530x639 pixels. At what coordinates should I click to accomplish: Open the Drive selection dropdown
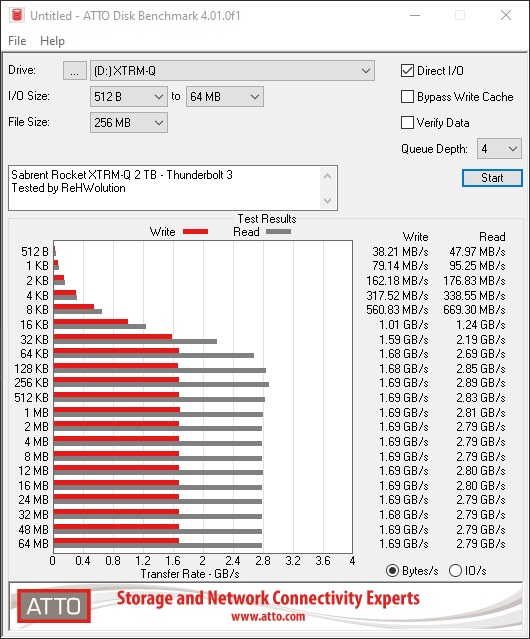tap(232, 71)
